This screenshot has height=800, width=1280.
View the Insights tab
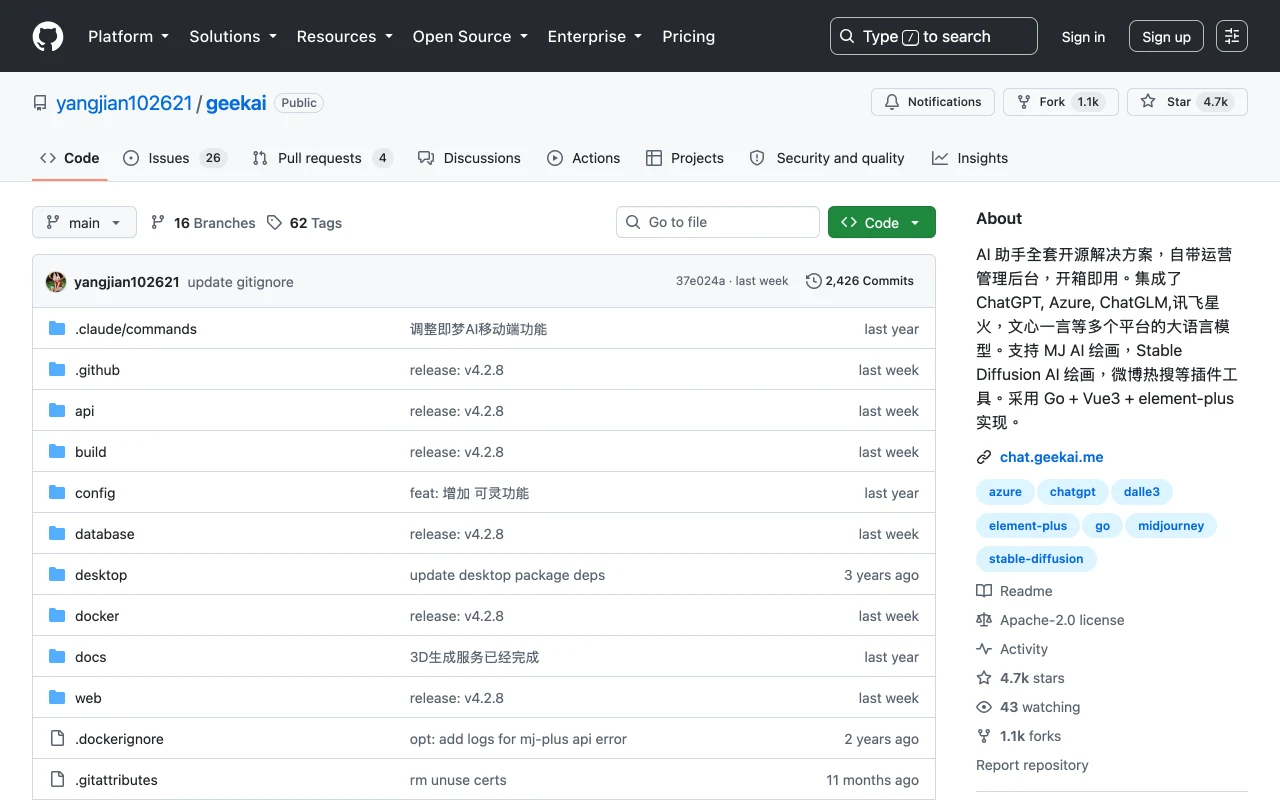point(970,158)
